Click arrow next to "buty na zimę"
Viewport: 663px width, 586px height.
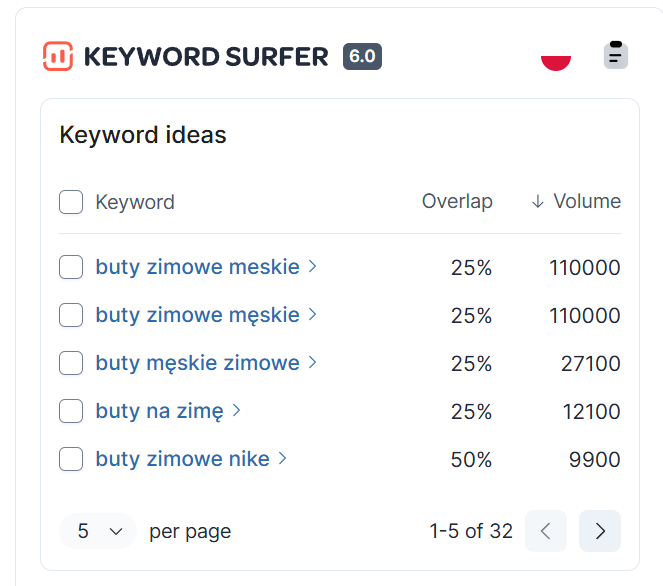237,411
